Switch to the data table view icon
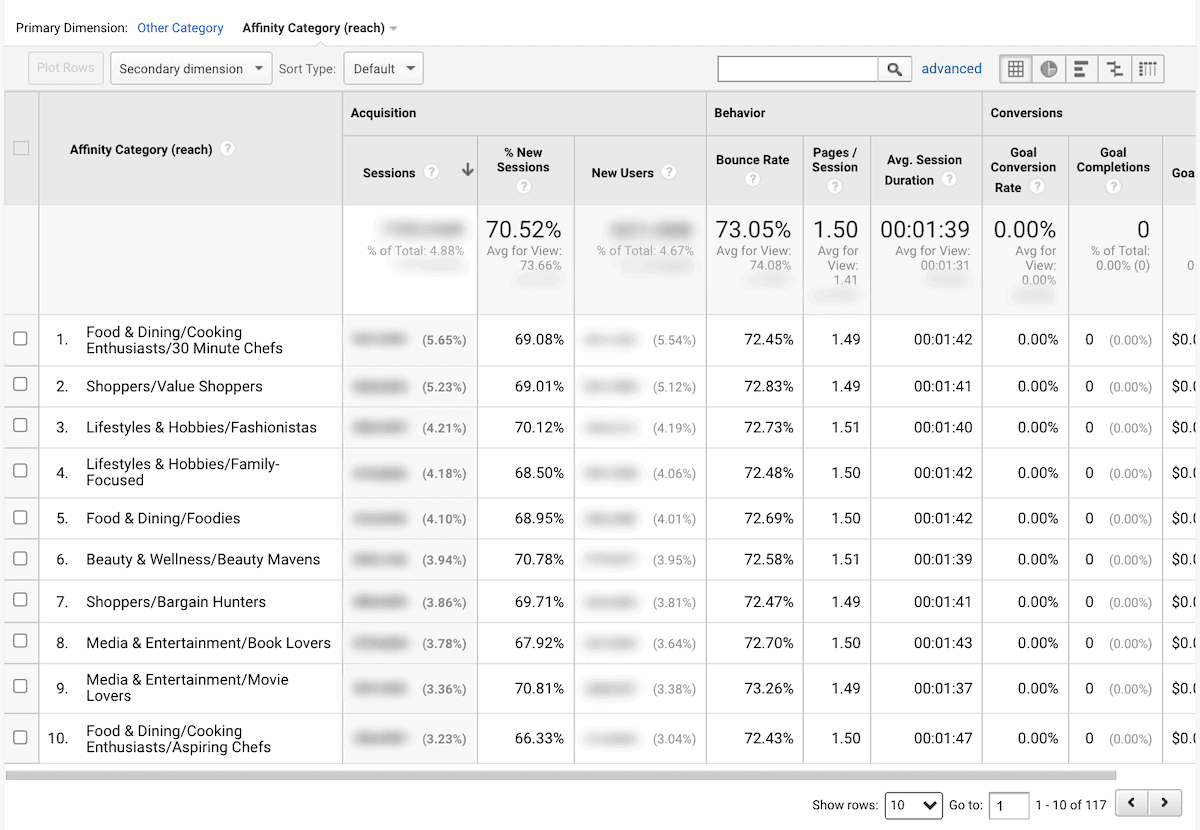This screenshot has width=1200, height=830. point(1016,69)
